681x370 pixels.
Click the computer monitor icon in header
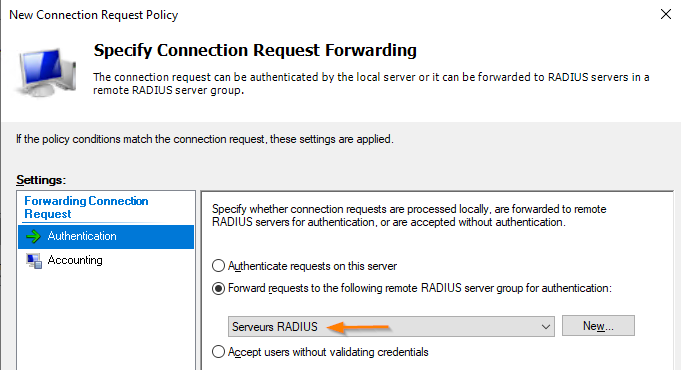click(x=46, y=73)
